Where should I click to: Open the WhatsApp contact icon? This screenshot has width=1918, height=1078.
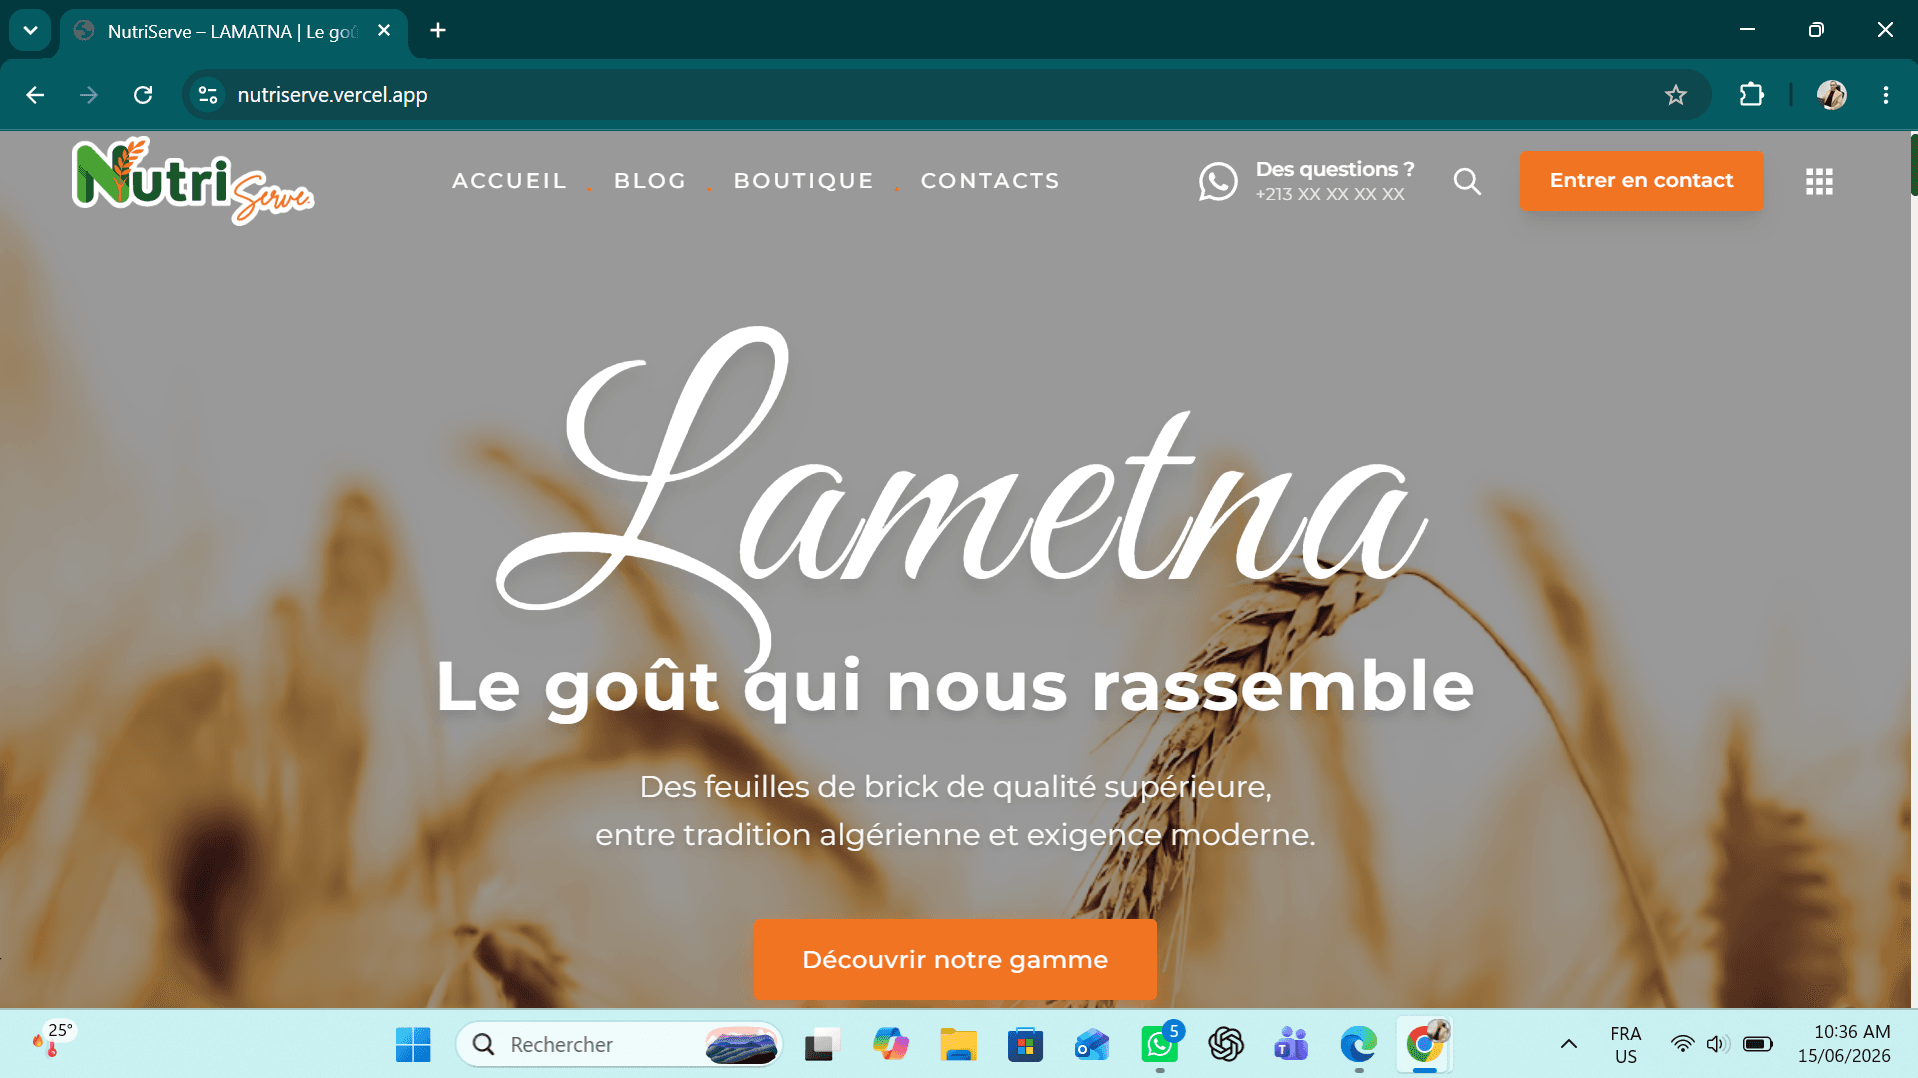(x=1217, y=181)
